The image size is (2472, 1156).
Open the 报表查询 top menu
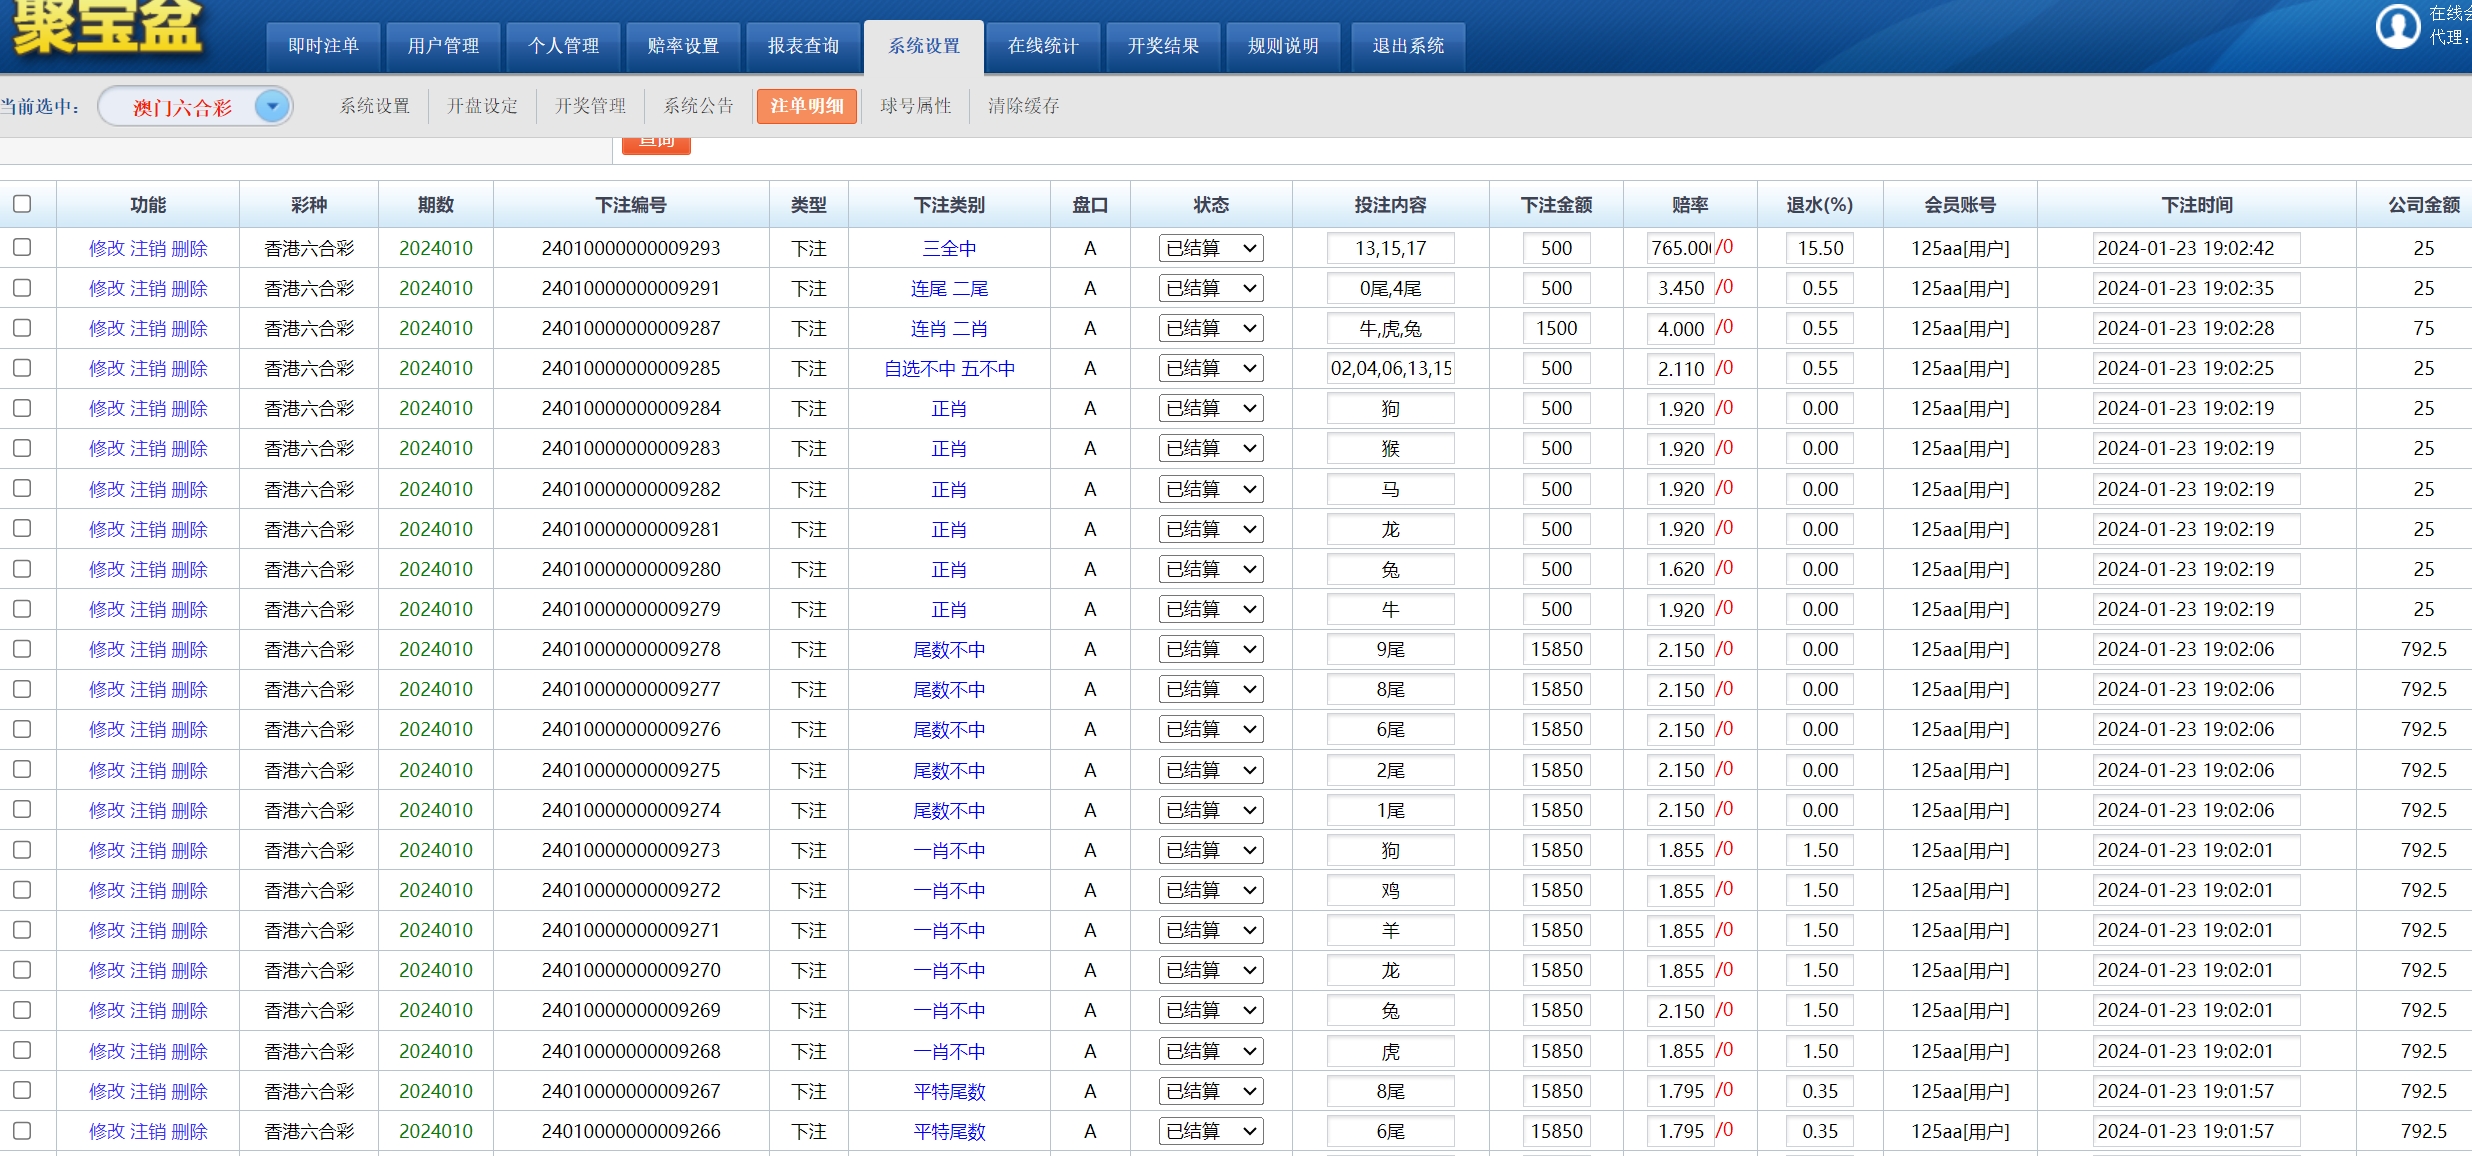tap(803, 46)
